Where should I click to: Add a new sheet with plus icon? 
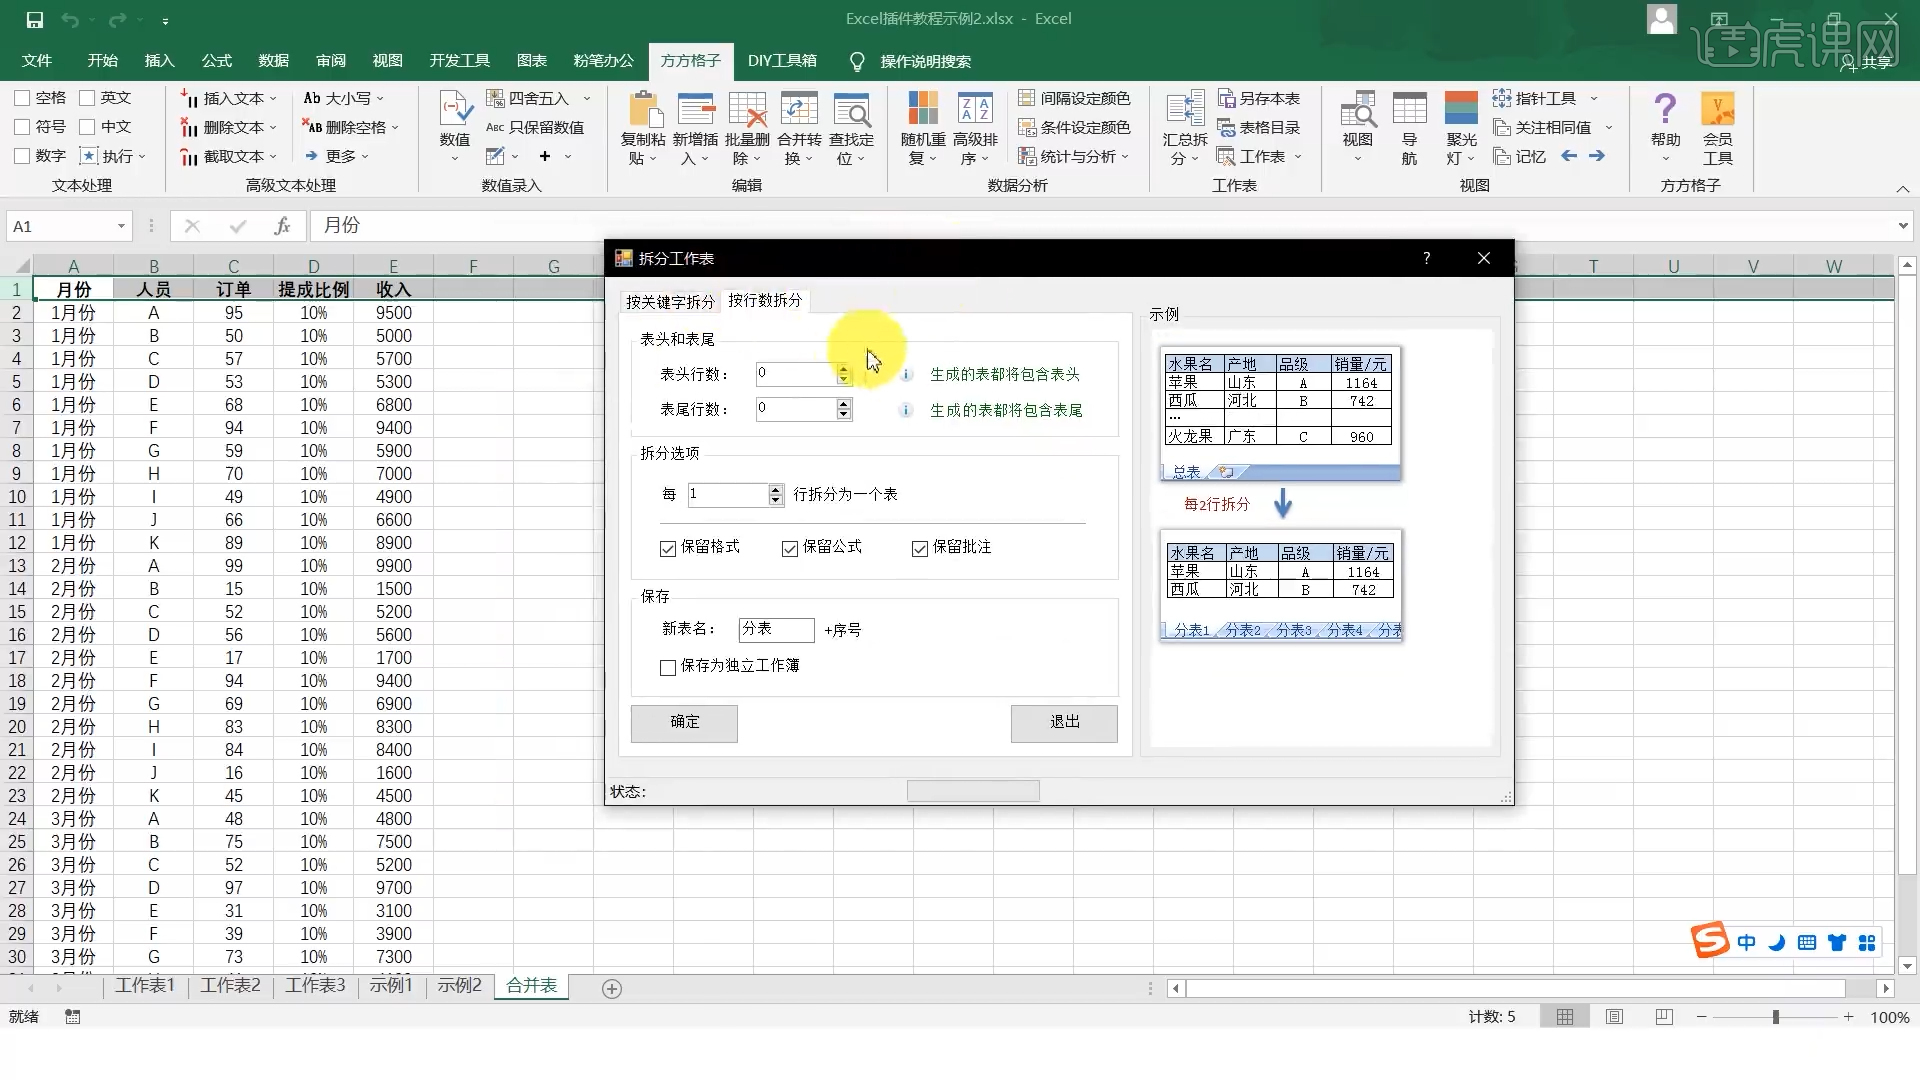tap(612, 988)
